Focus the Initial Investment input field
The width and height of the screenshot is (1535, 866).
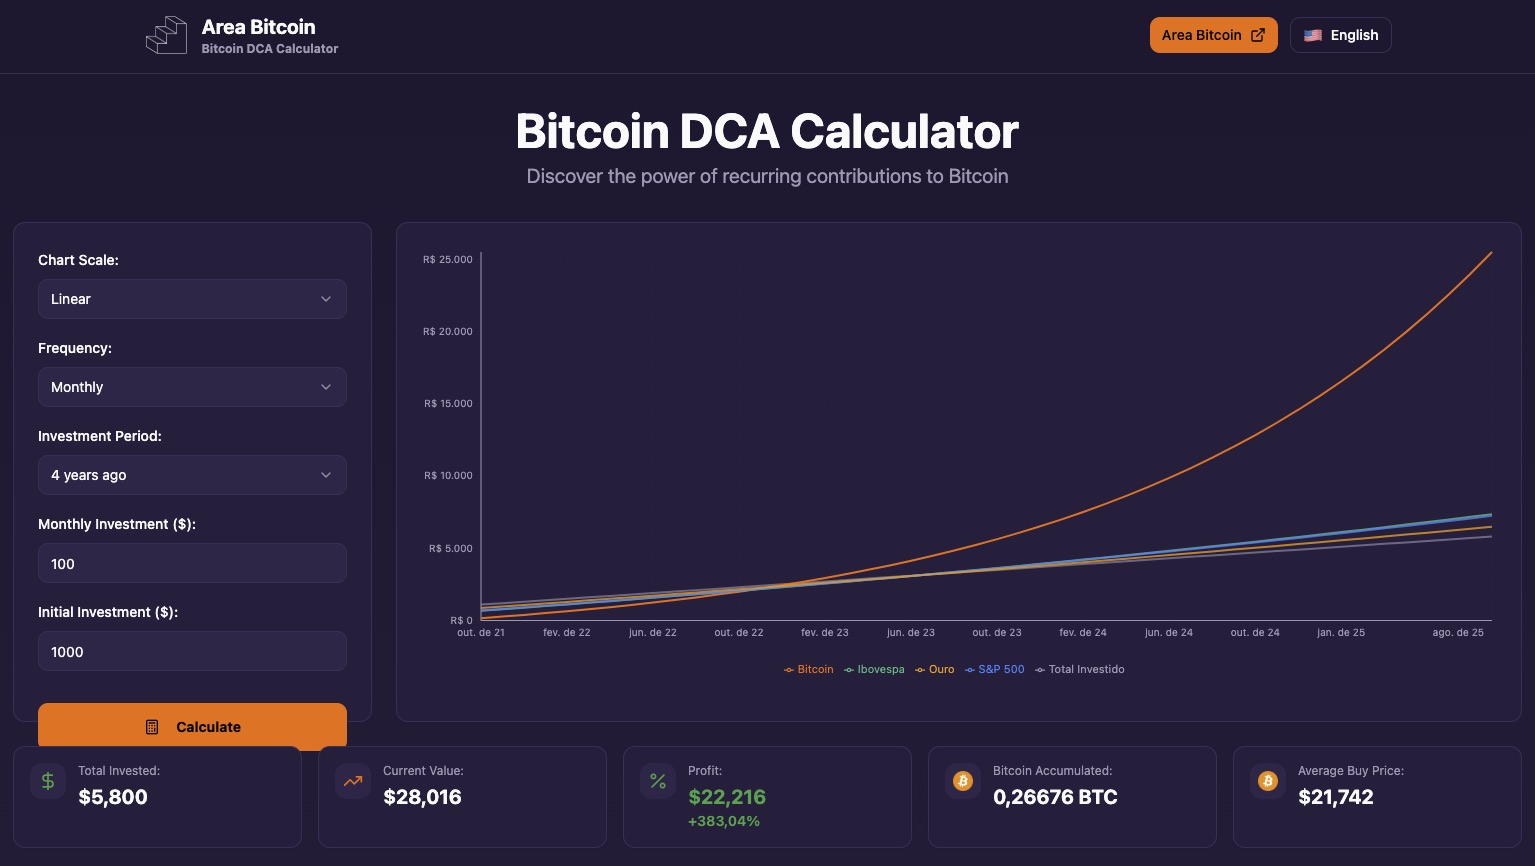coord(192,652)
